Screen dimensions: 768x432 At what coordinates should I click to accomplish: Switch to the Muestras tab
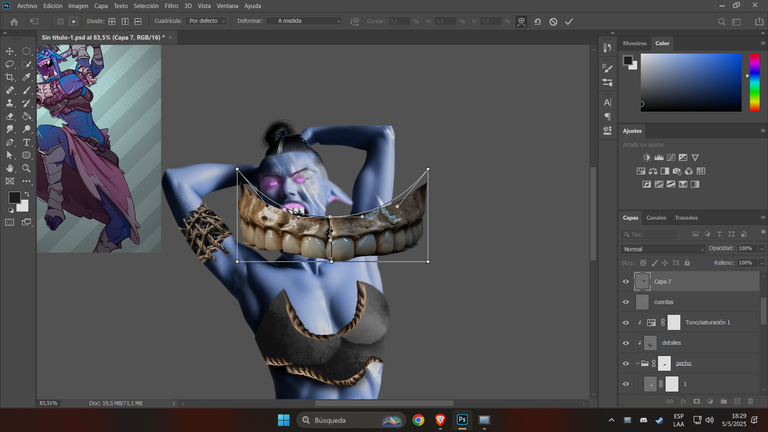click(x=635, y=43)
